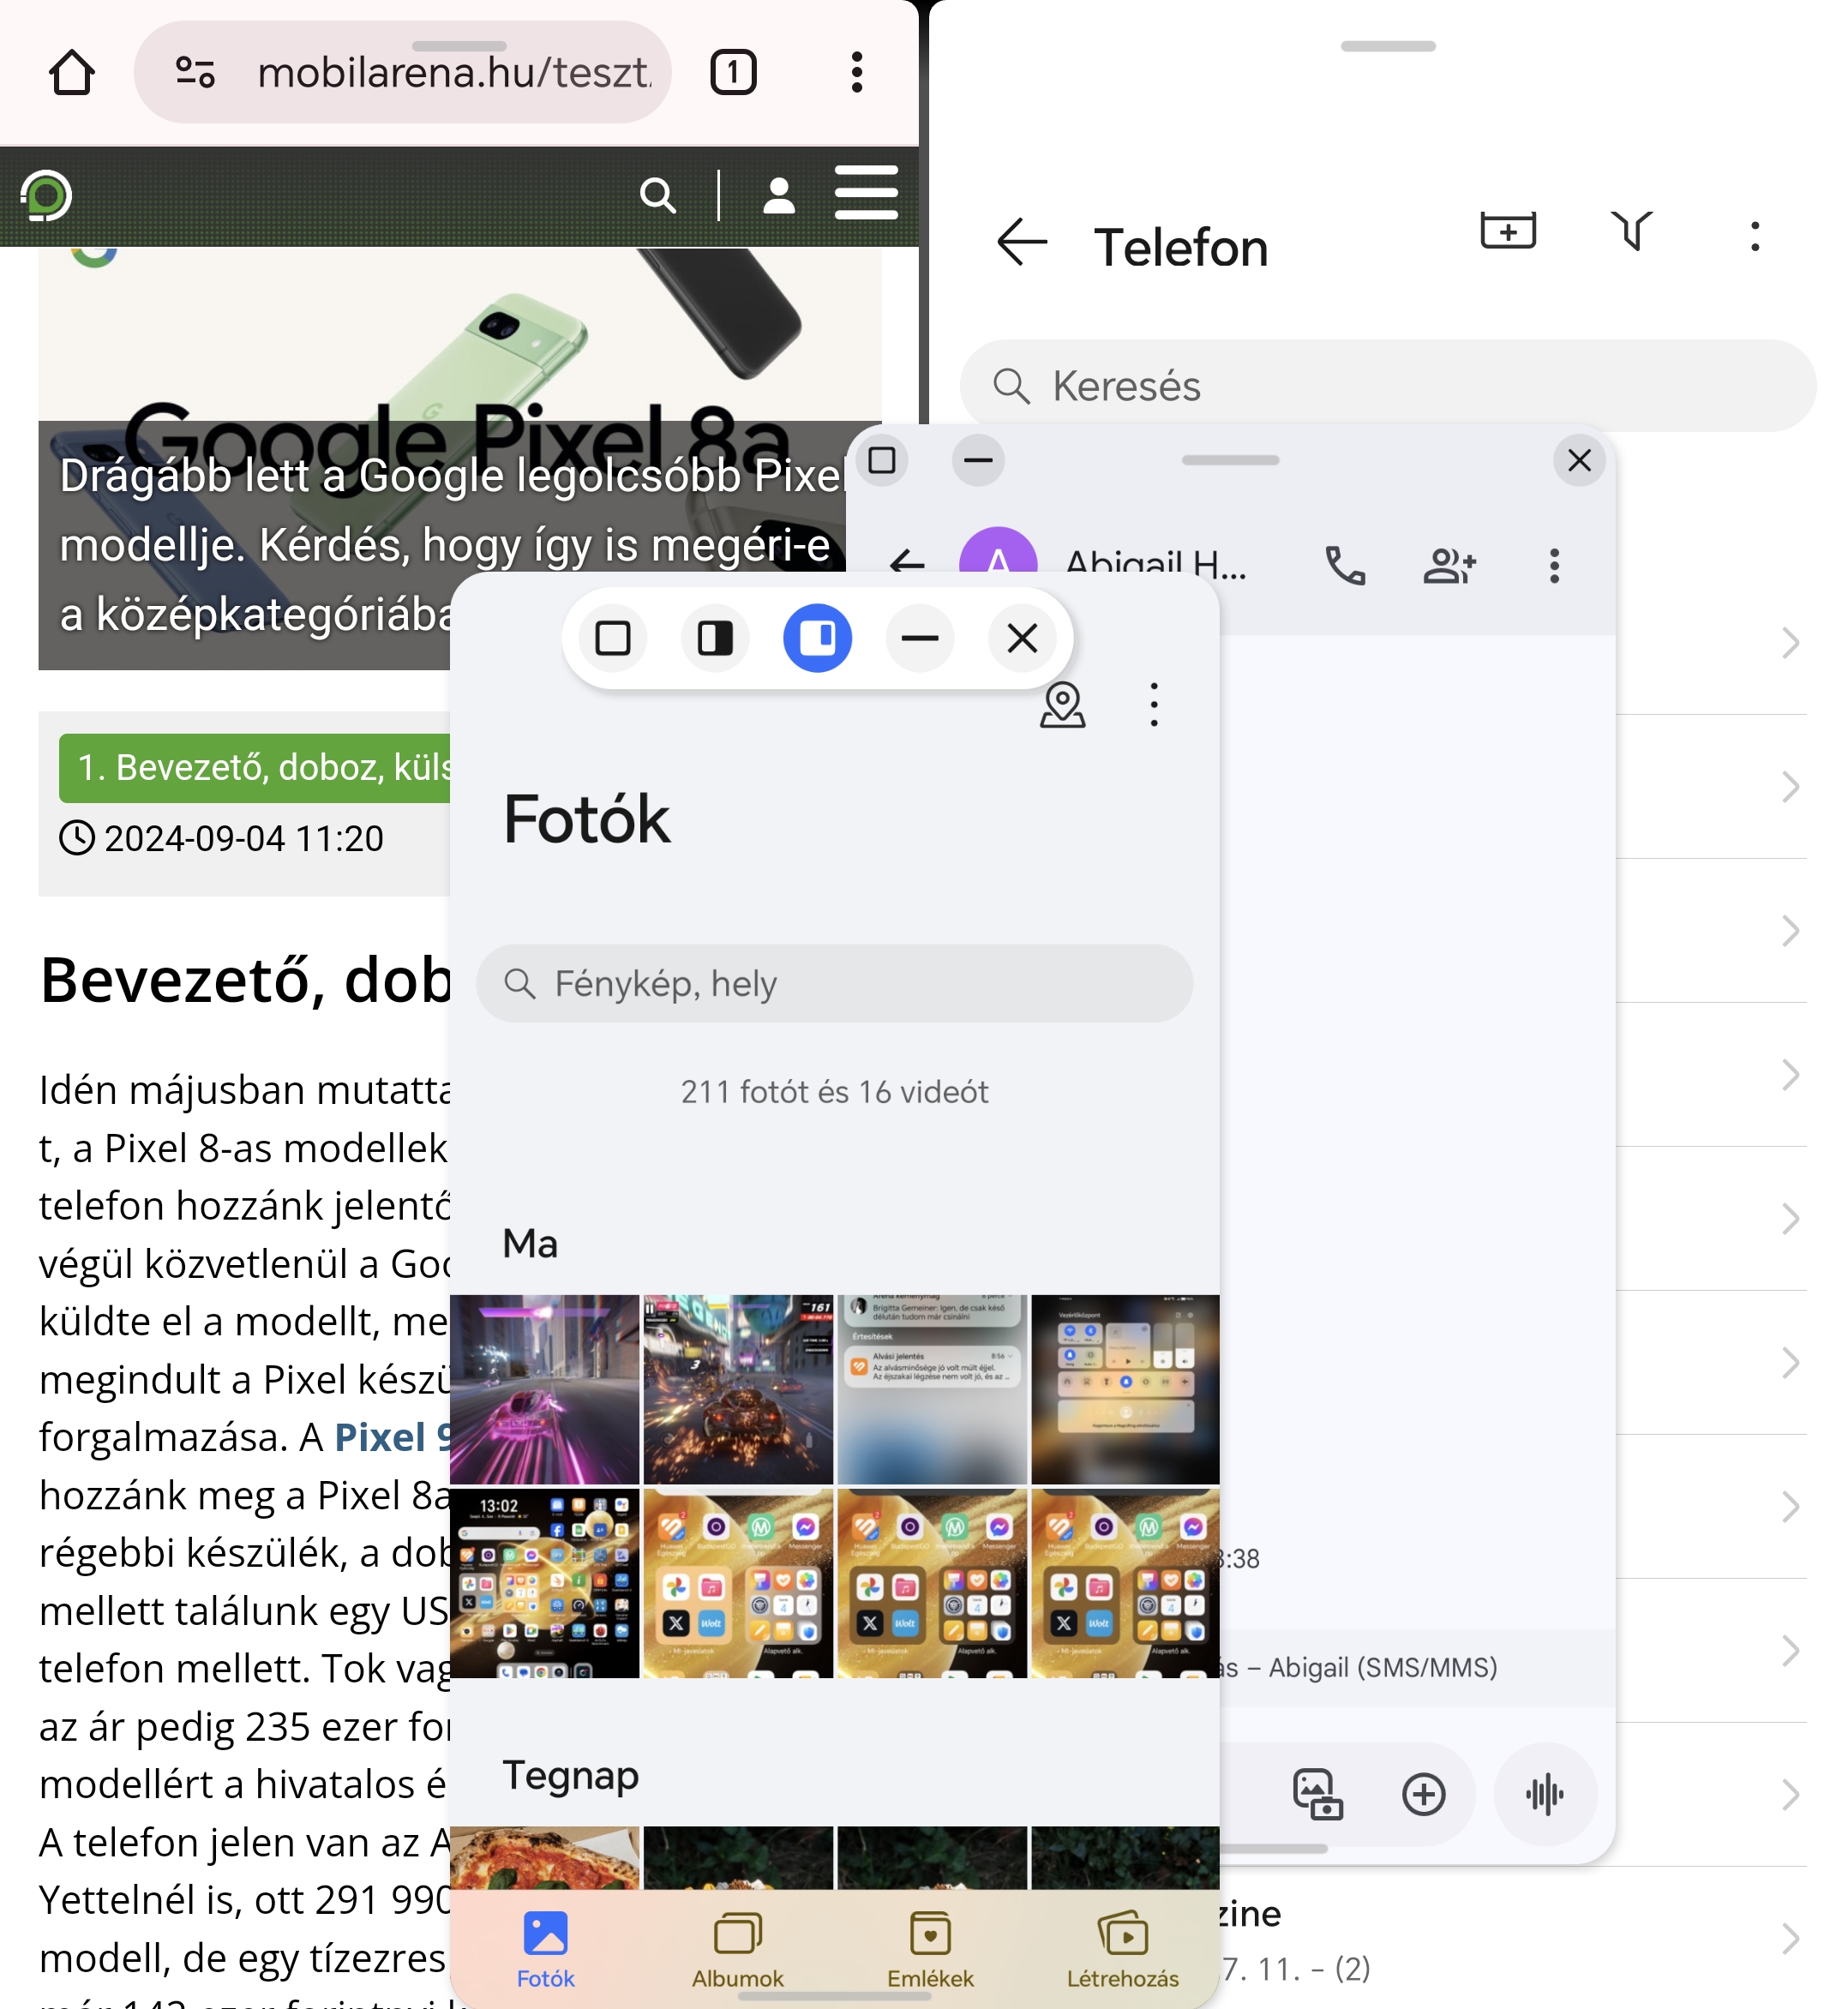This screenshot has width=1848, height=2009.
Task: Tap the folder-plus icon in Telefon header
Action: [x=1508, y=232]
